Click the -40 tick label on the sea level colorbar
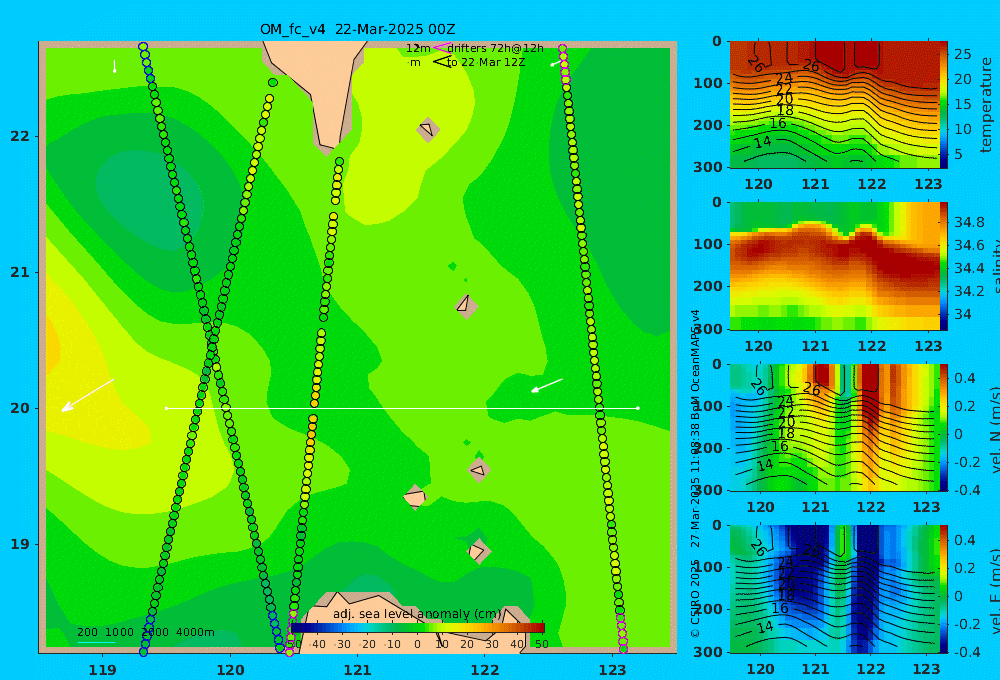This screenshot has width=1000, height=680. pyautogui.click(x=317, y=644)
